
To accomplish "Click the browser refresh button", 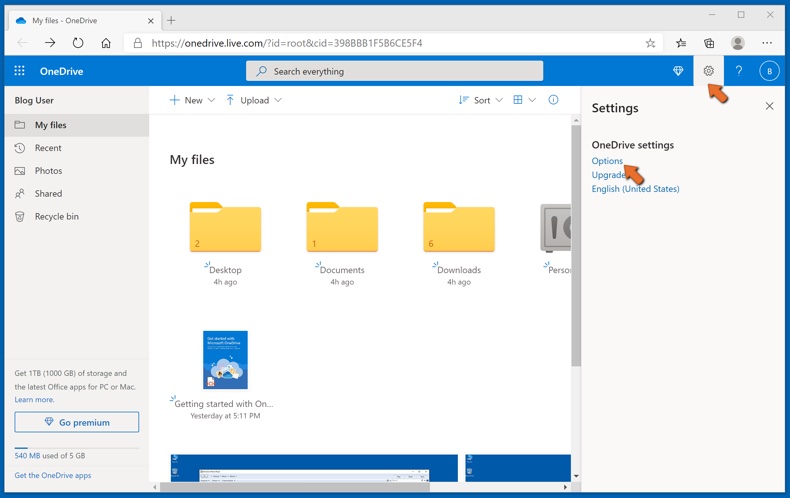I will pyautogui.click(x=78, y=43).
